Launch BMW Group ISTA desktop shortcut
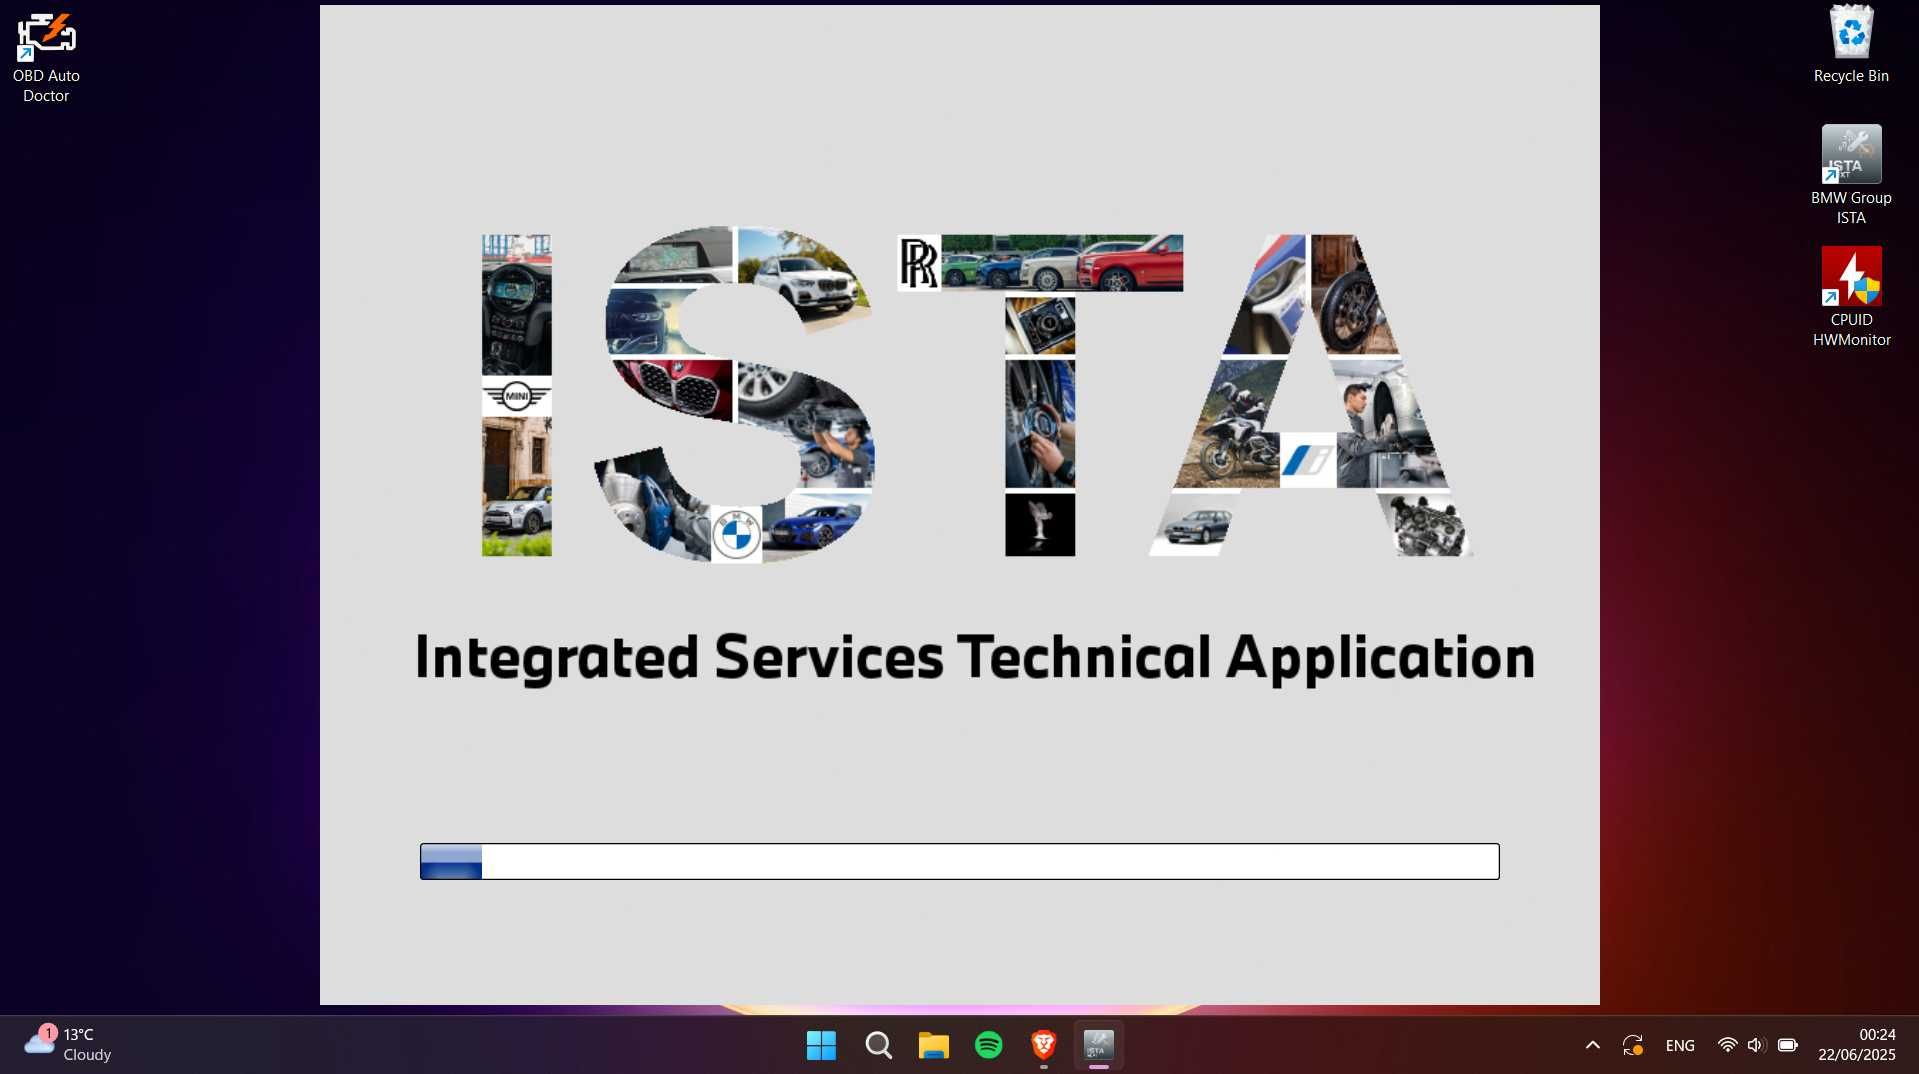Screen dimensions: 1919x1074 click(1851, 176)
